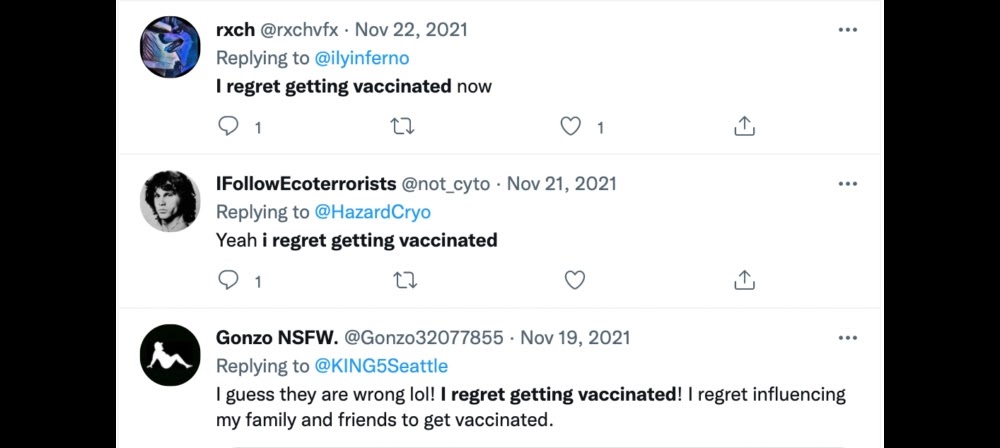Screen dimensions: 1000x448
Task: Reply to IFollowEcoterrorists tweet
Action: (228, 280)
